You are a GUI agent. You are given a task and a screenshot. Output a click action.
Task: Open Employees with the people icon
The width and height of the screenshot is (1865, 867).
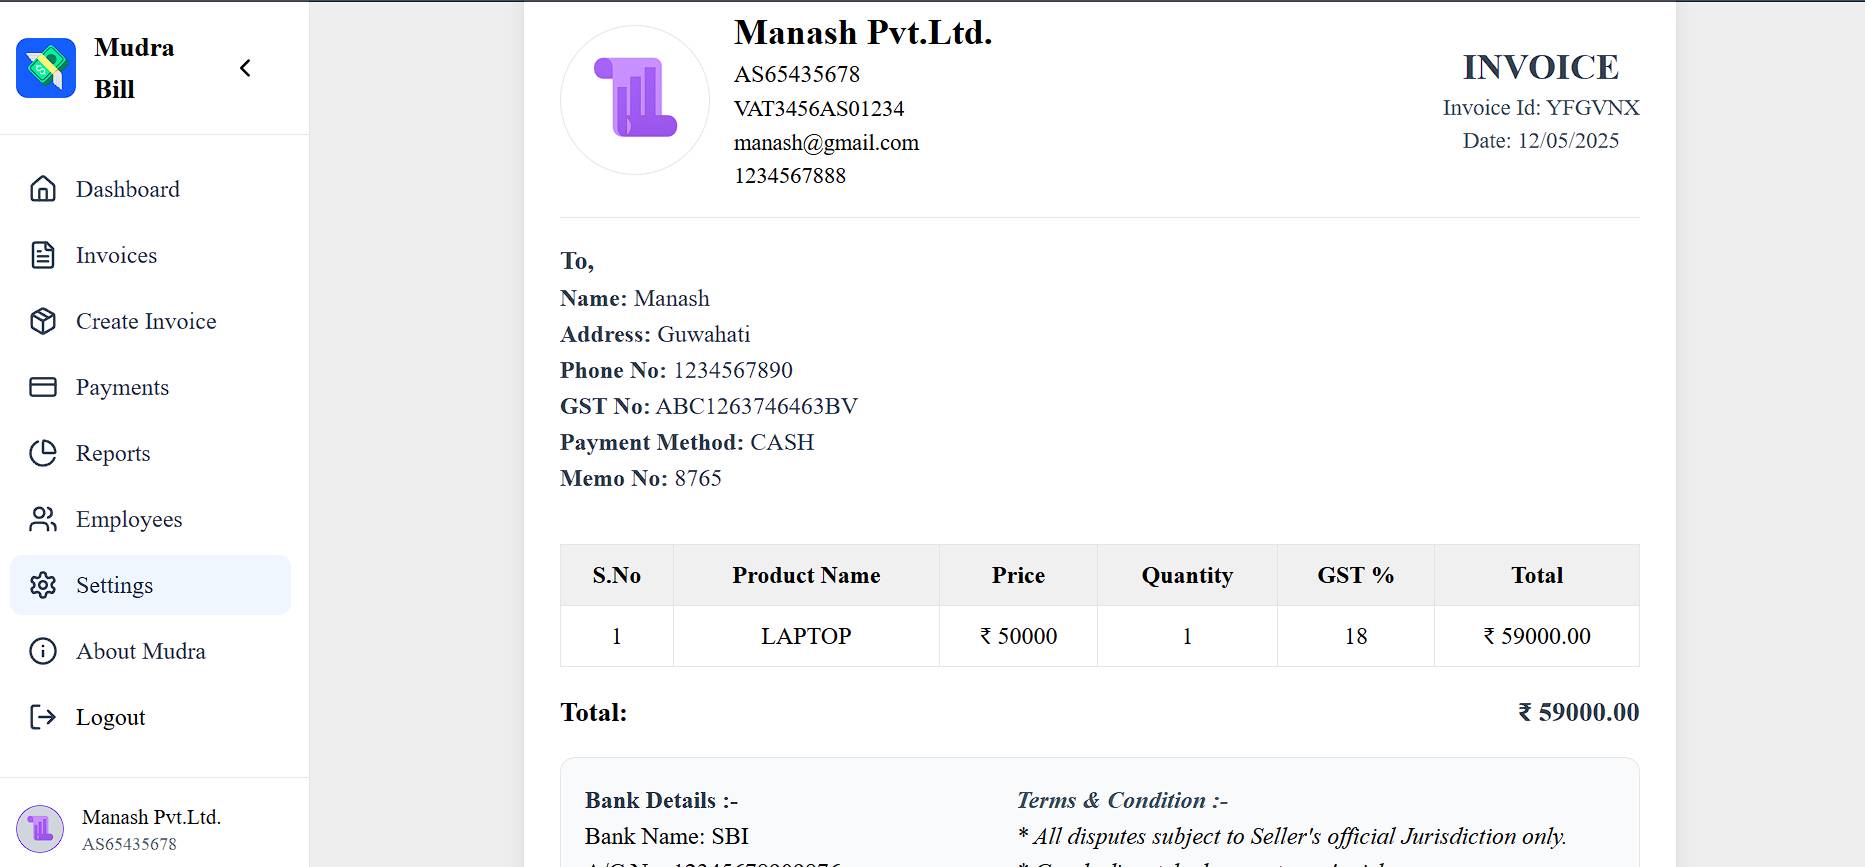tap(44, 519)
